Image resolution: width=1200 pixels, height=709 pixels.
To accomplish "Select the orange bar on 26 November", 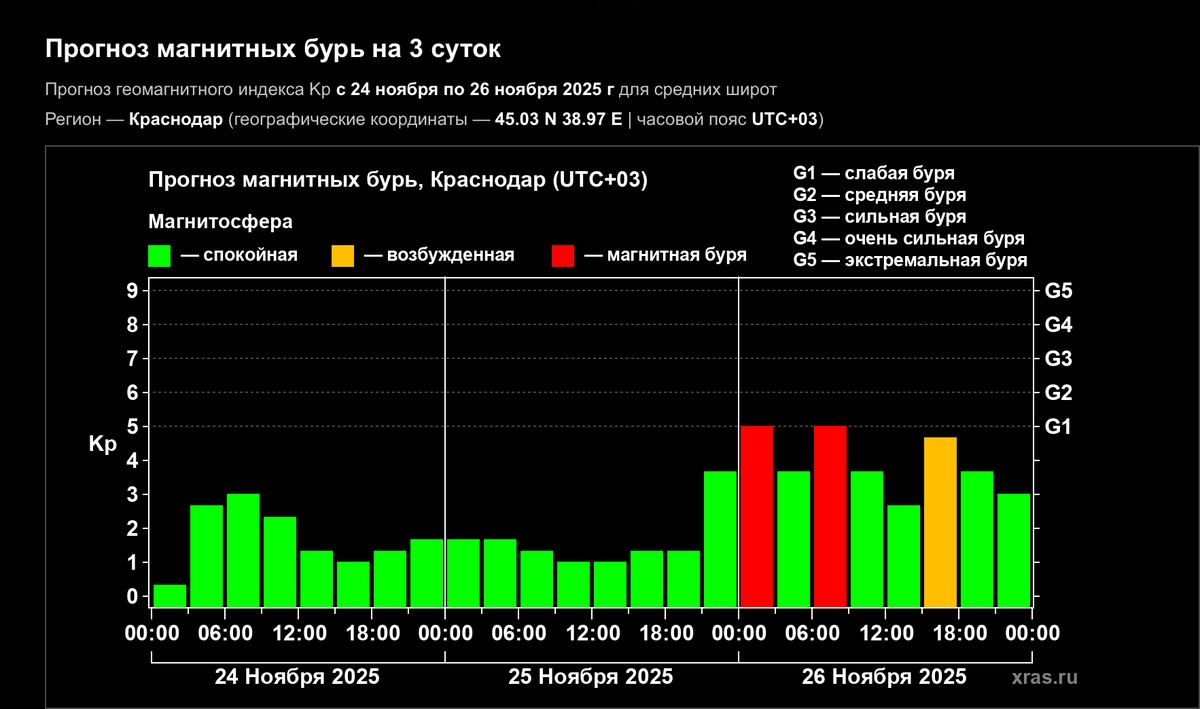I will coord(940,522).
